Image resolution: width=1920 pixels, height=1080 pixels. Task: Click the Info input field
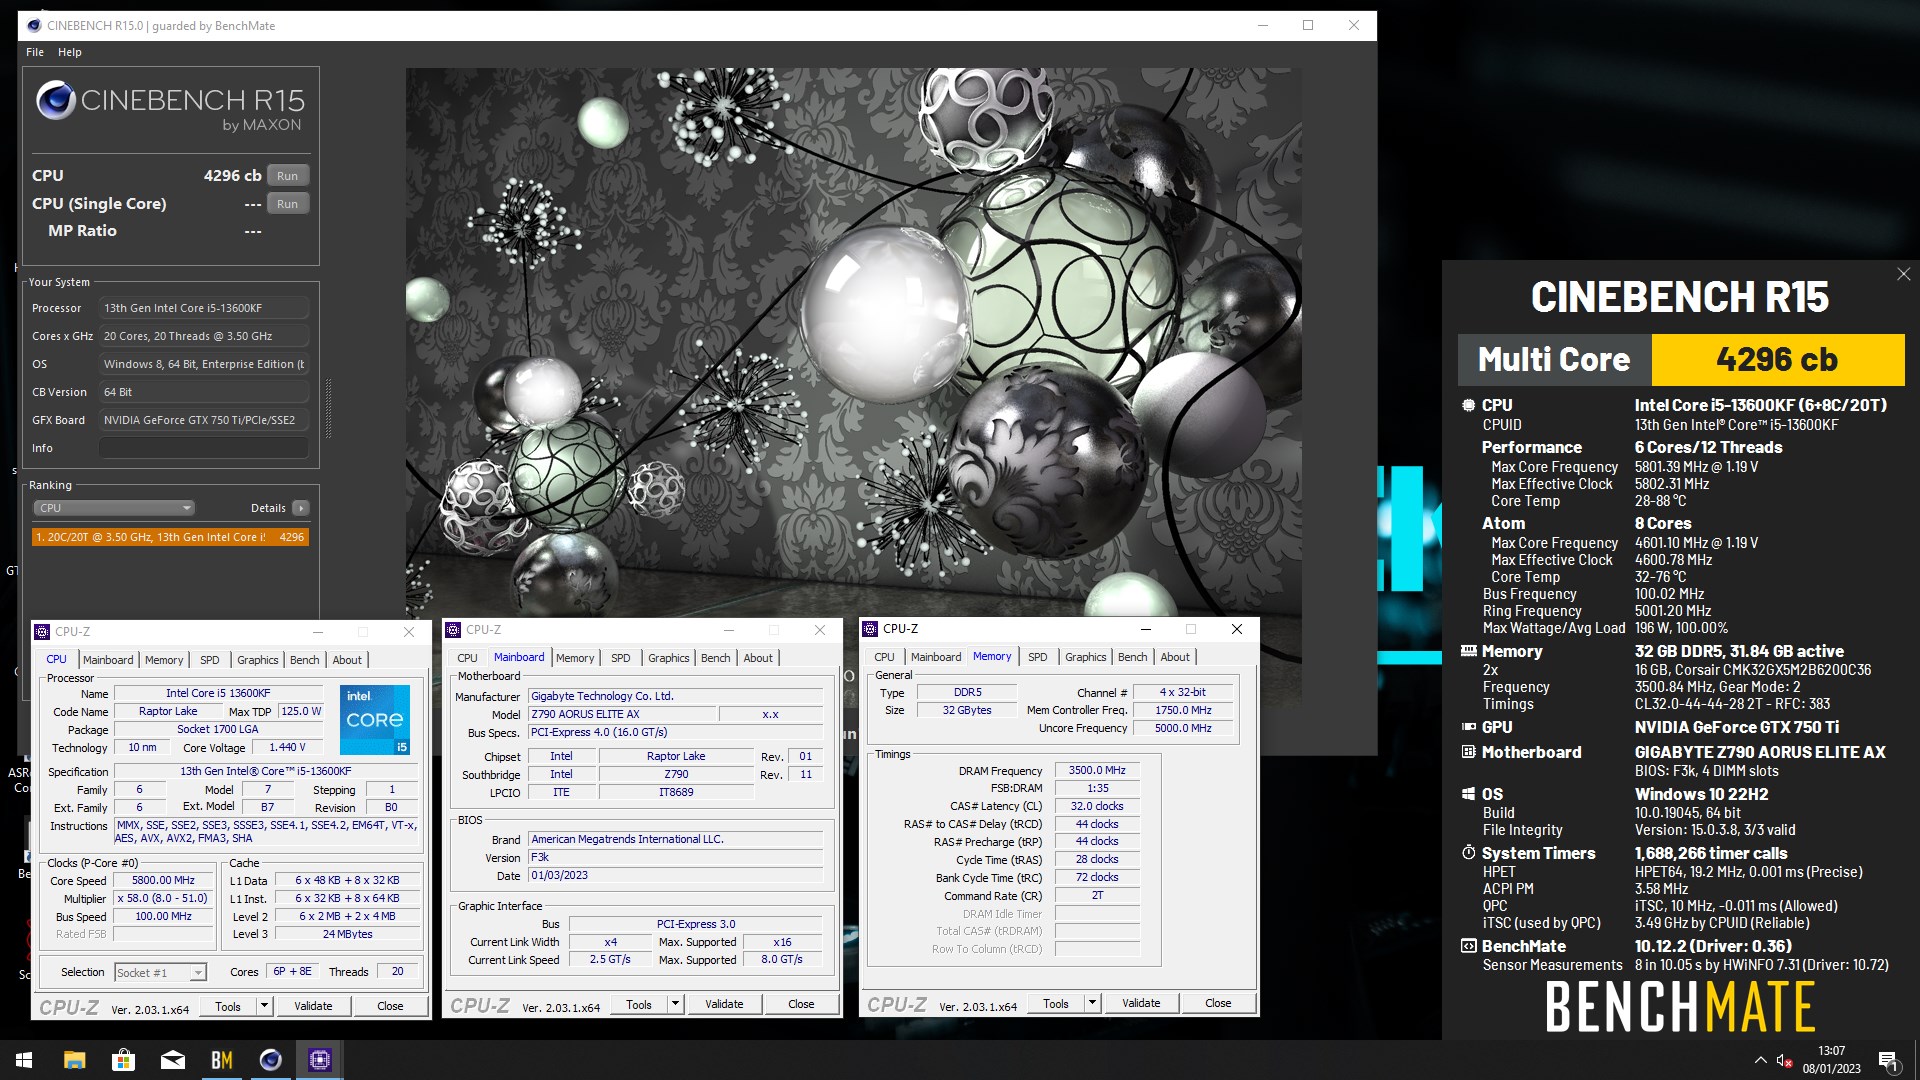204,448
